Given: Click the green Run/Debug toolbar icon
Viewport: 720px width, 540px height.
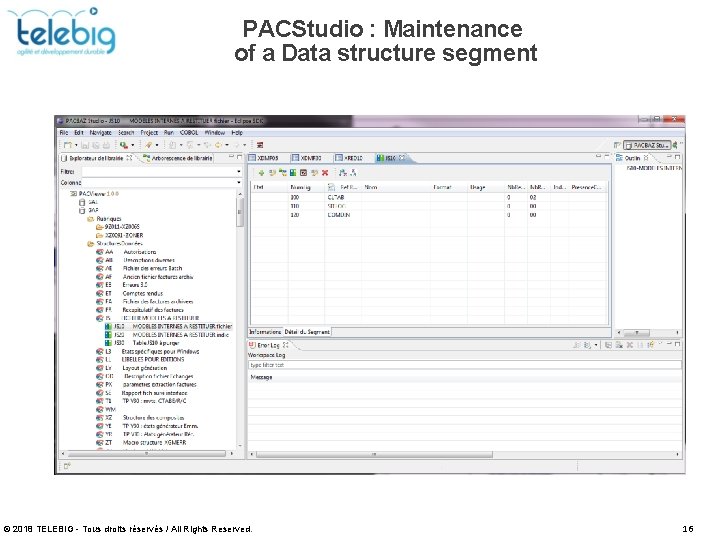Looking at the screenshot, I should coord(124,145).
